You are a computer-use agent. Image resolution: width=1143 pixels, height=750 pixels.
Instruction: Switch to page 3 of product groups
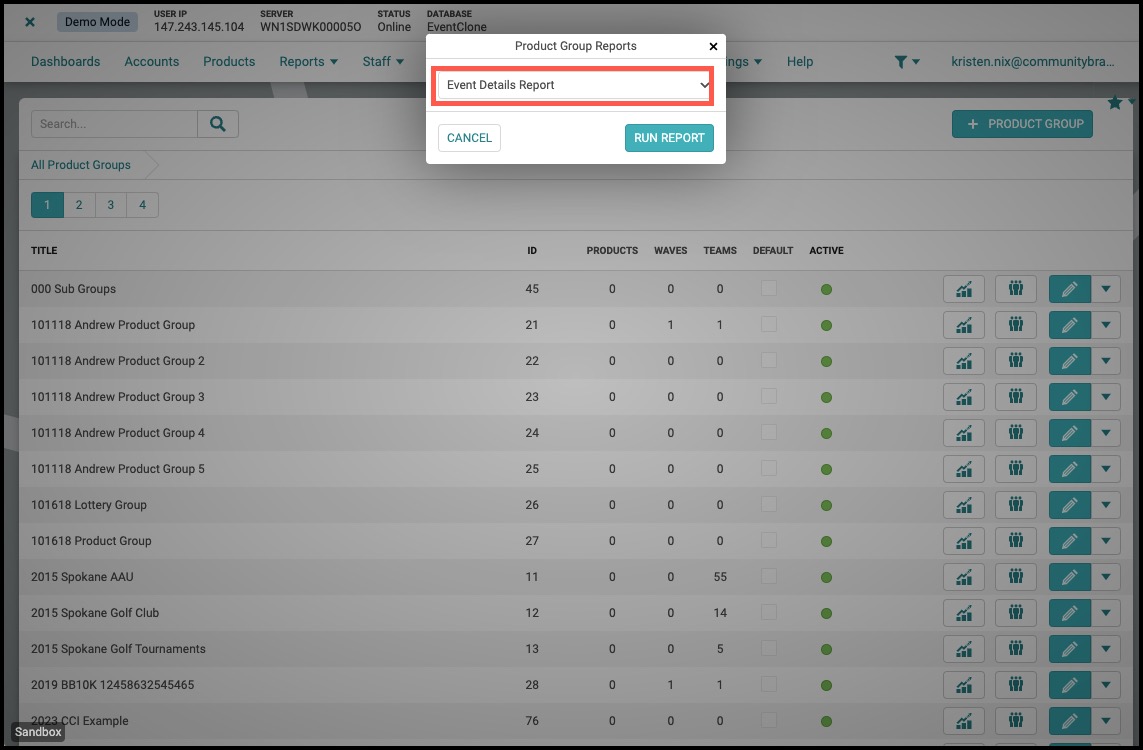[111, 205]
